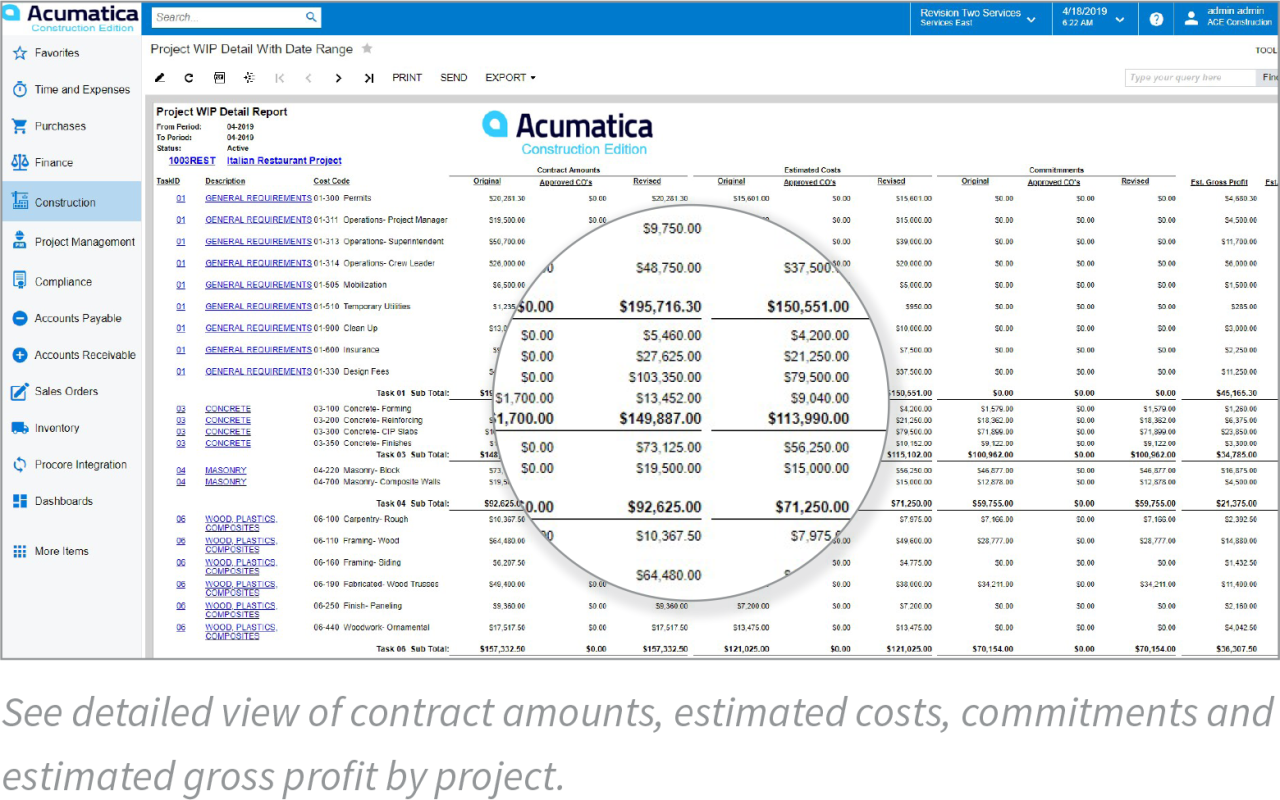Open the EXPORT dropdown menu
The width and height of the screenshot is (1280, 800).
507,77
